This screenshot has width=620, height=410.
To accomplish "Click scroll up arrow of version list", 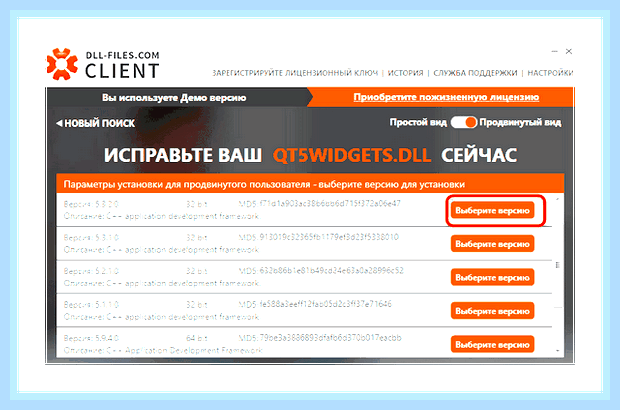I will pyautogui.click(x=558, y=199).
